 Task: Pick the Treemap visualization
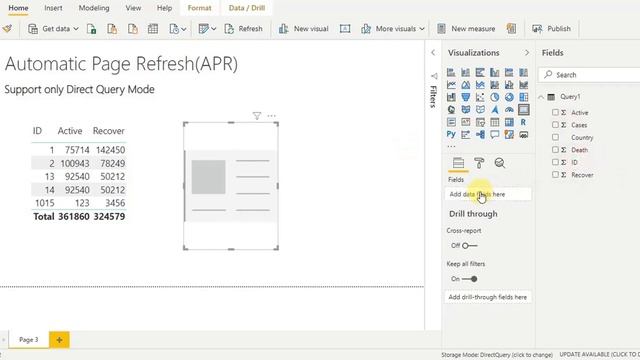point(524,97)
